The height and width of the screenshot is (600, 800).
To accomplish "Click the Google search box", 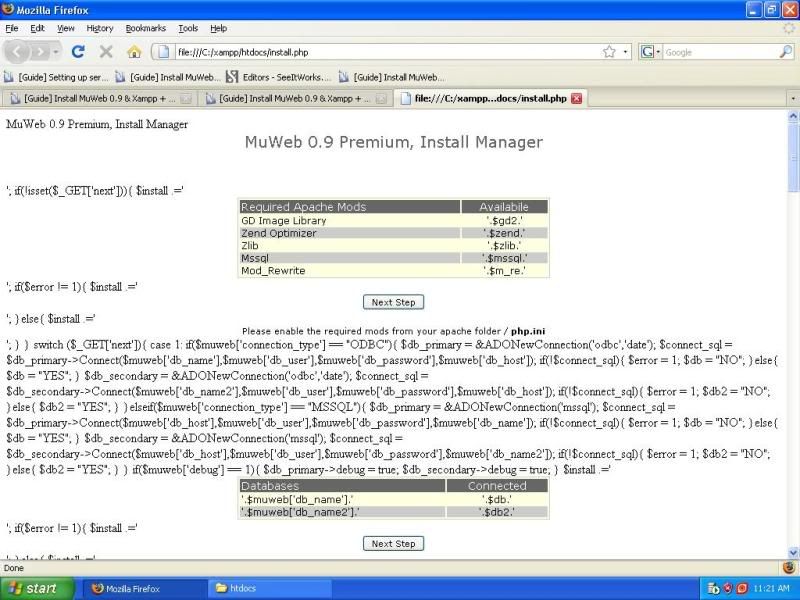I will (720, 52).
